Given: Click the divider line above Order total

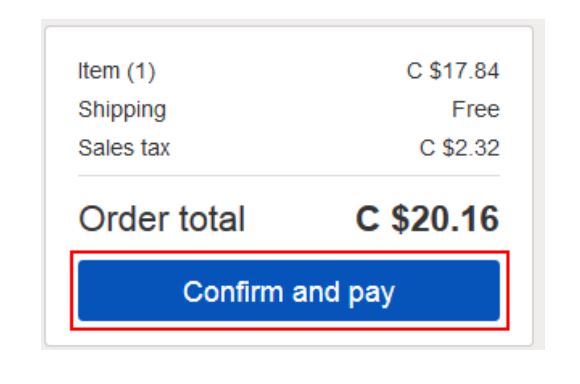Looking at the screenshot, I should coord(289,175).
